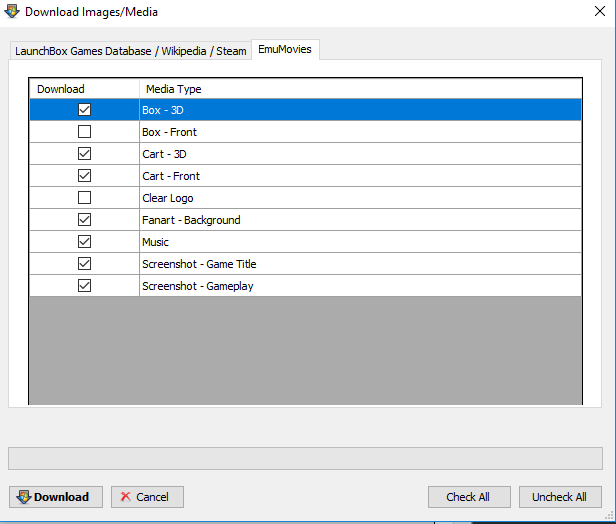Viewport: 616px width, 524px height.
Task: Toggle the Screenshot - Gameplay checkbox
Action: (84, 286)
